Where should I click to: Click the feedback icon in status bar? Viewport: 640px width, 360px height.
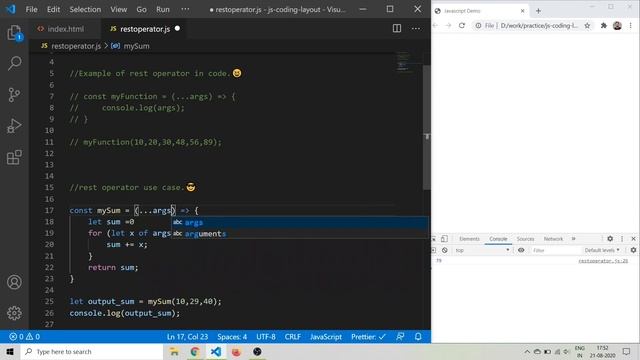click(x=400, y=337)
